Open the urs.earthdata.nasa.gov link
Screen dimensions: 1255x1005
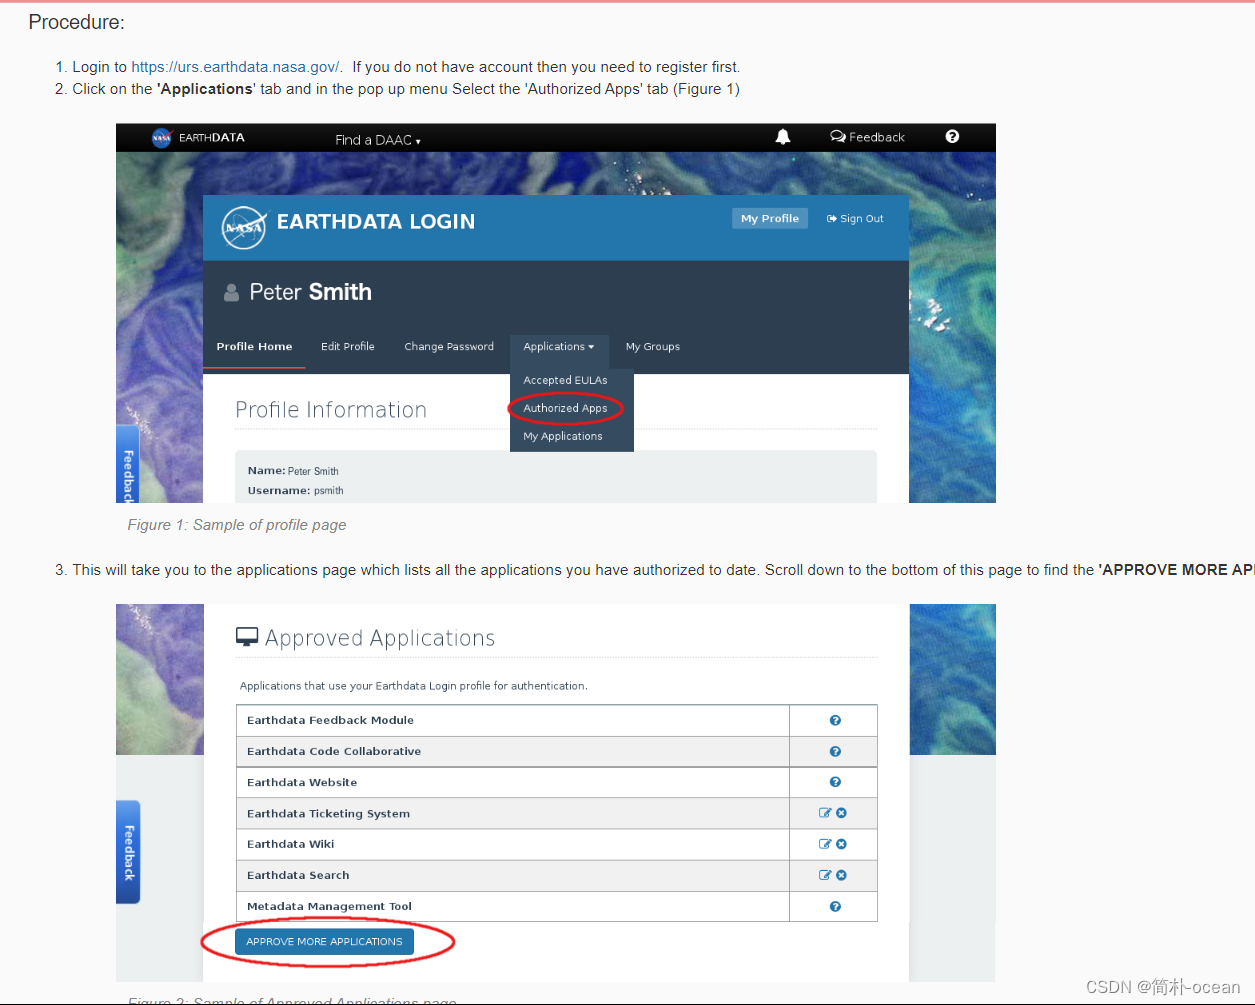click(236, 67)
